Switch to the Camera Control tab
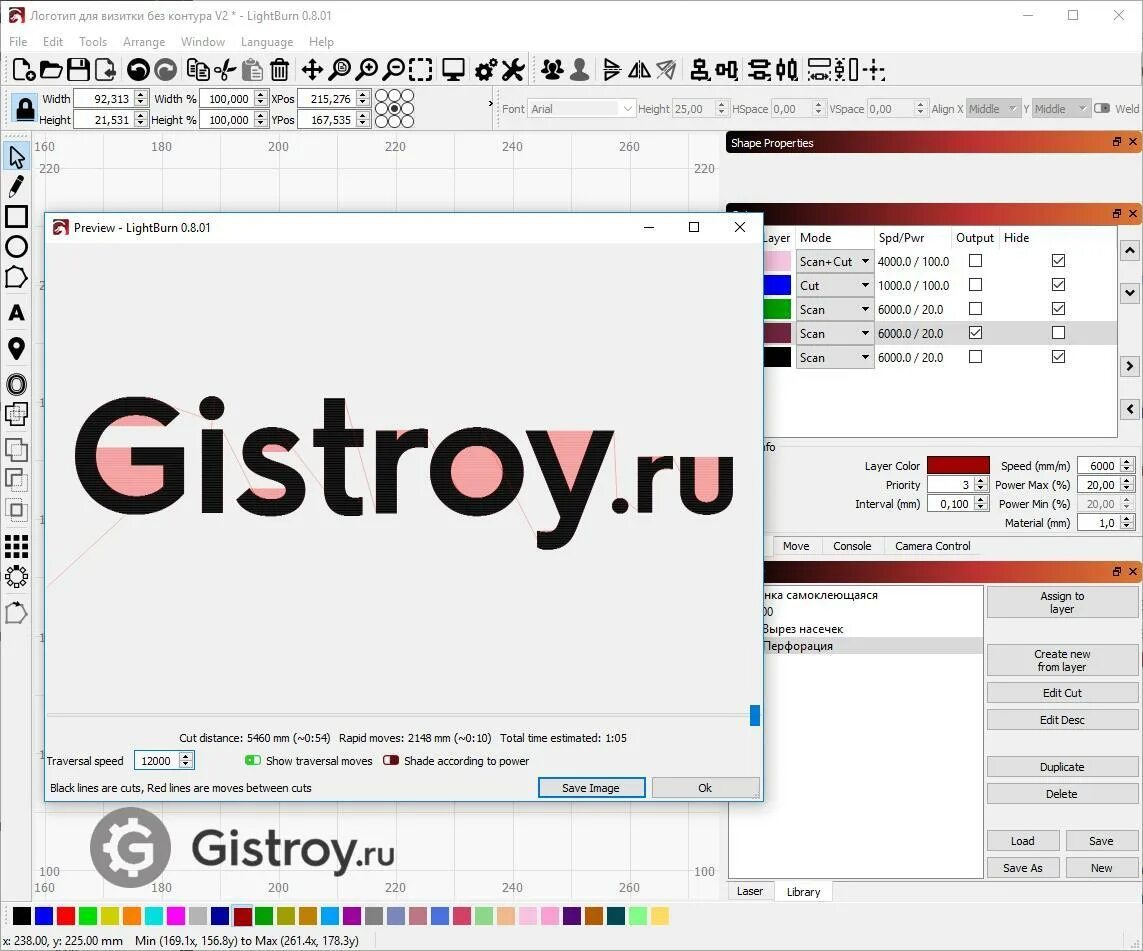The width and height of the screenshot is (1143, 951). point(932,546)
